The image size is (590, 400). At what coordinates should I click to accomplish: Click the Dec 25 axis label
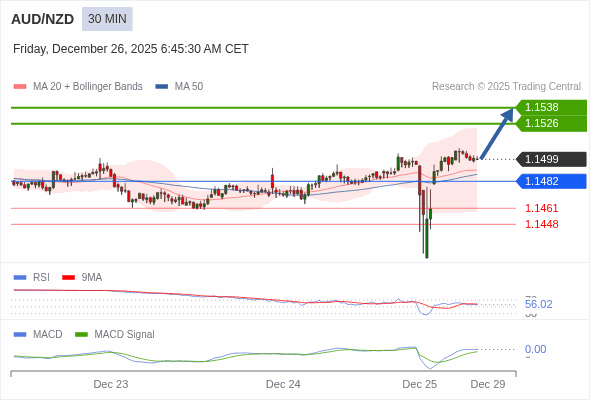point(420,384)
